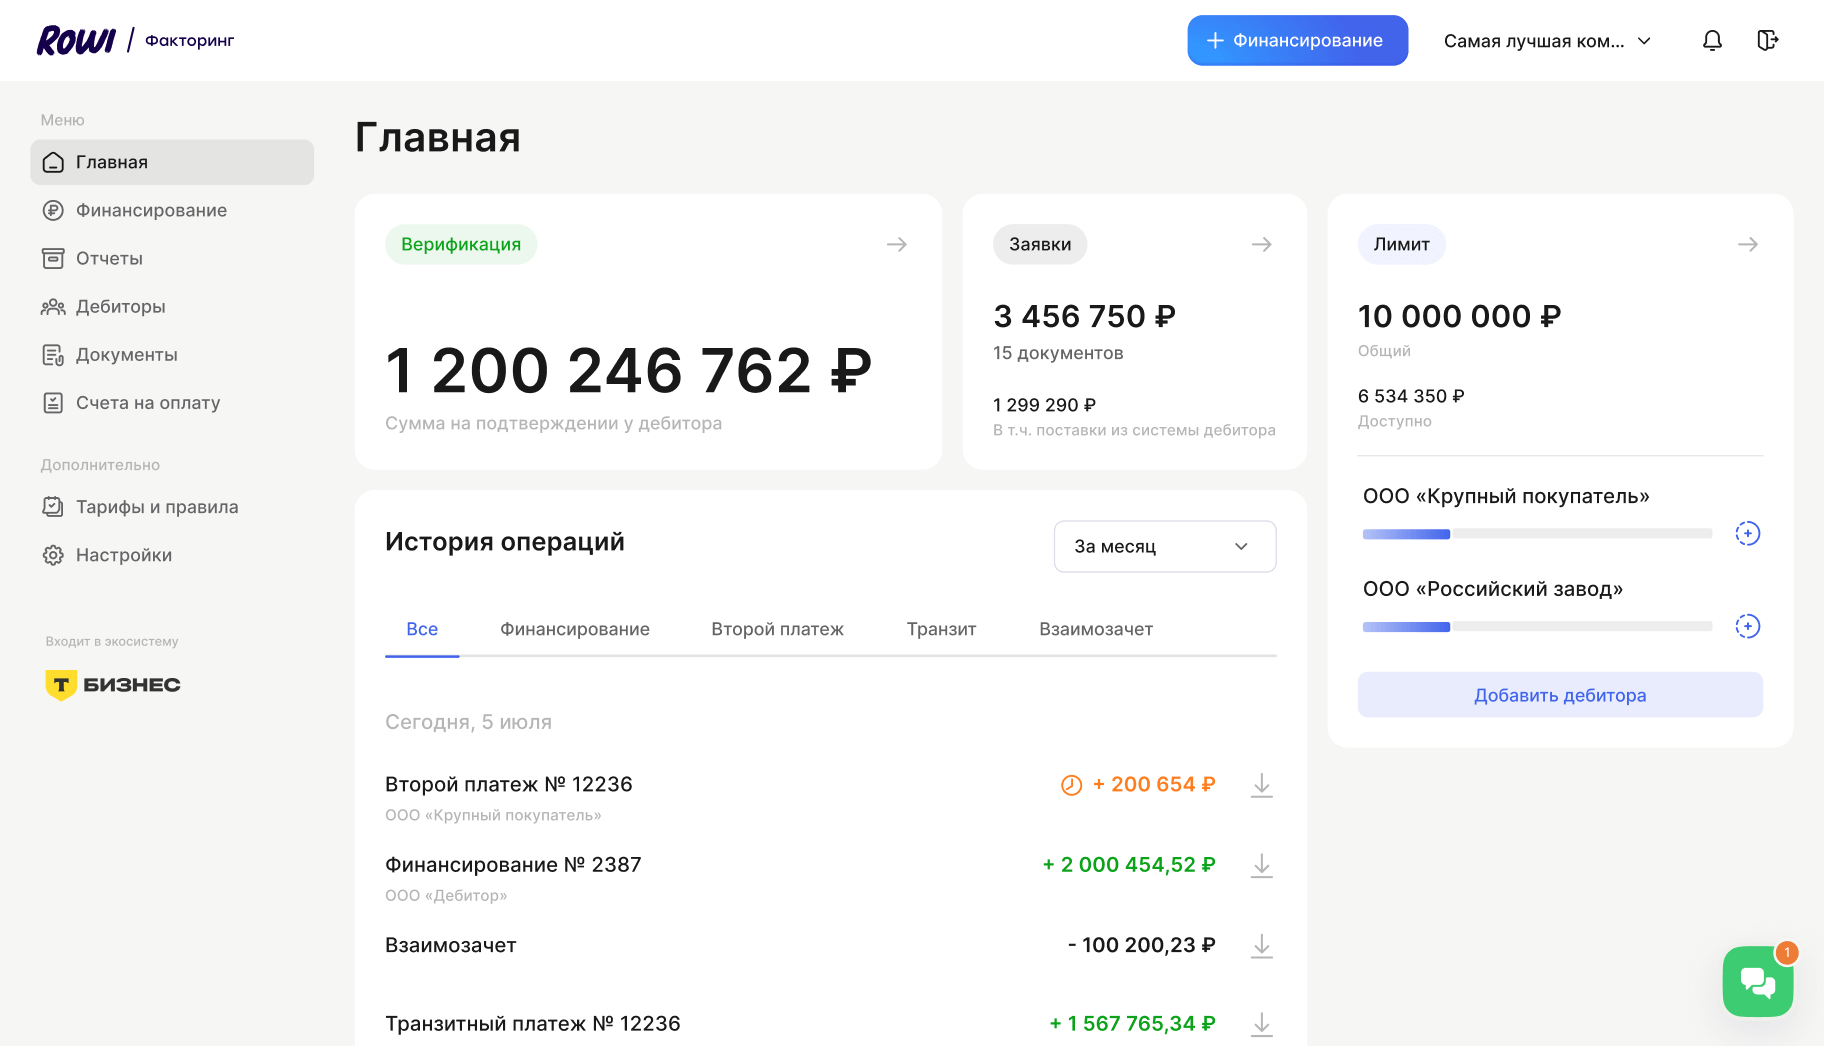
Task: Expand the Самая лучшая ком... company selector
Action: 1547,41
